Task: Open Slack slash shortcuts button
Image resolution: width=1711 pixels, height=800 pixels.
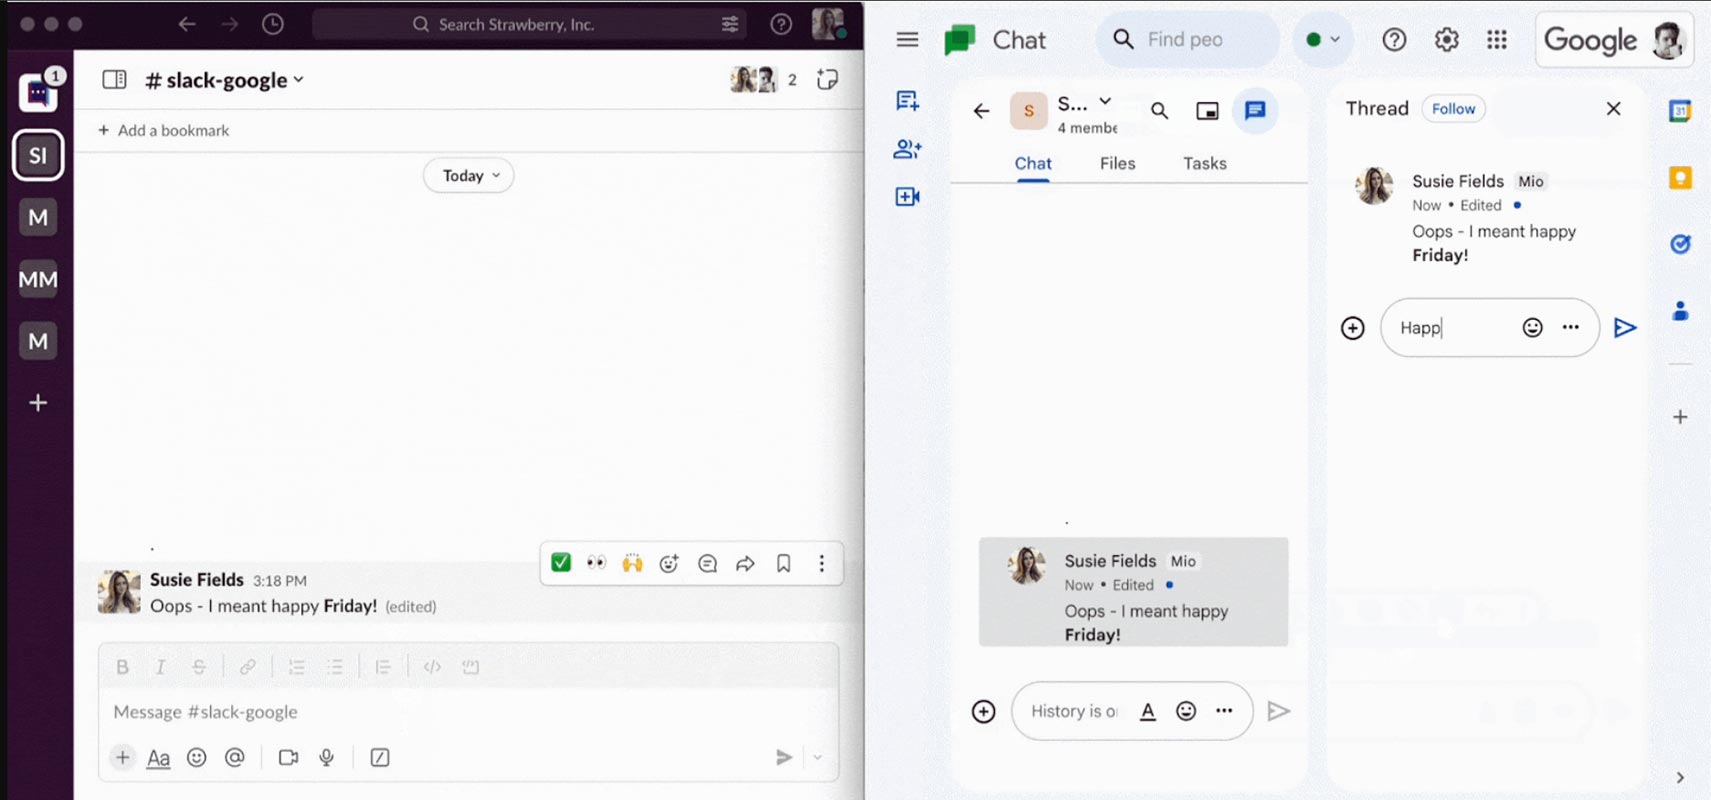Action: (x=380, y=757)
